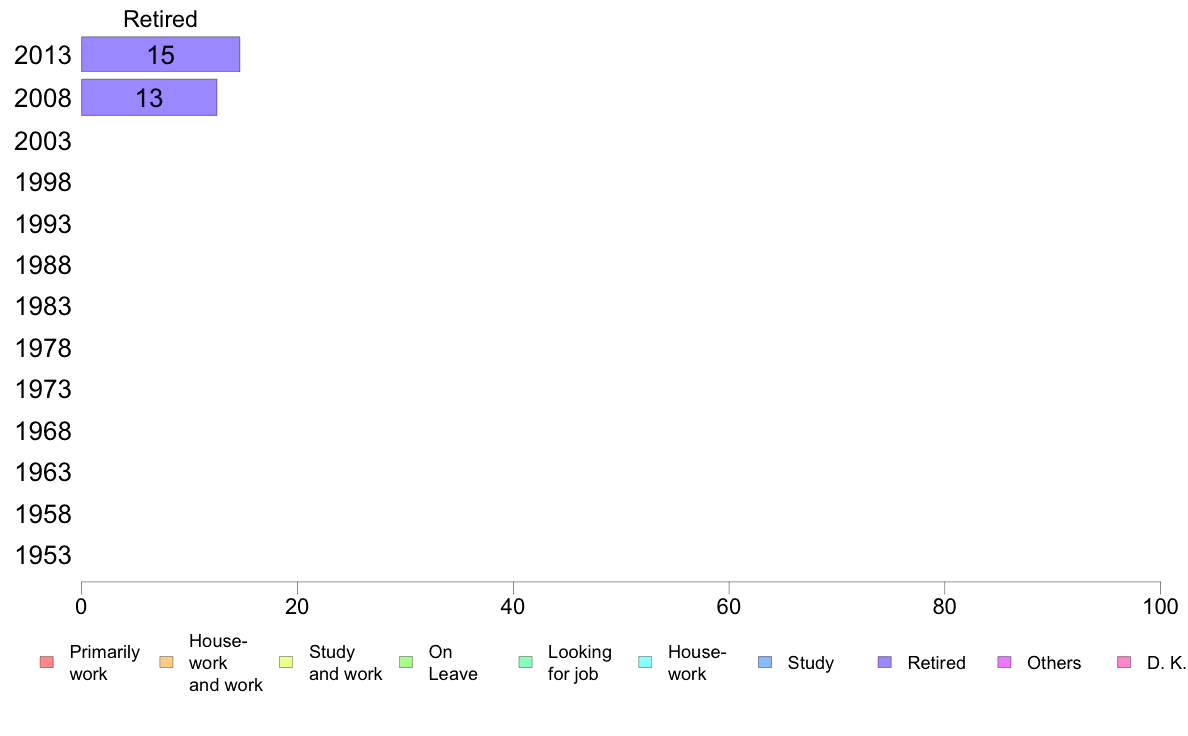Click the Looking for job legend text
1188x736 pixels.
click(x=580, y=663)
